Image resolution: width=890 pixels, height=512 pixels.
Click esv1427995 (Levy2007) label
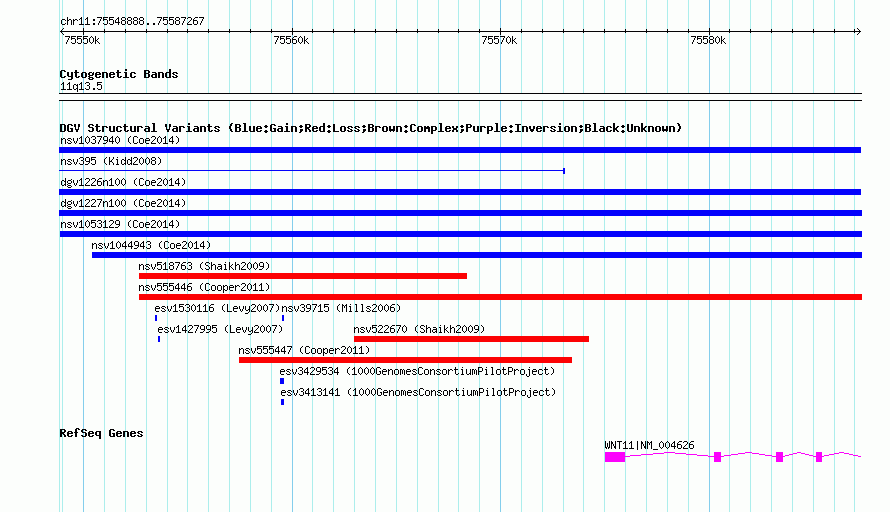coord(220,329)
